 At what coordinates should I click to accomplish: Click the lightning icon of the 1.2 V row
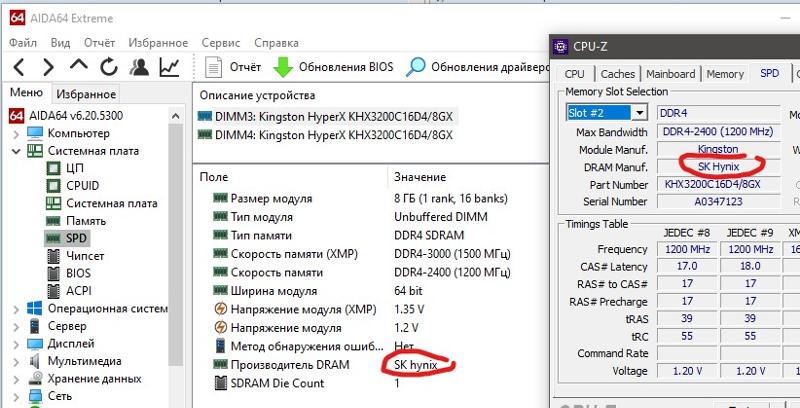[x=220, y=327]
